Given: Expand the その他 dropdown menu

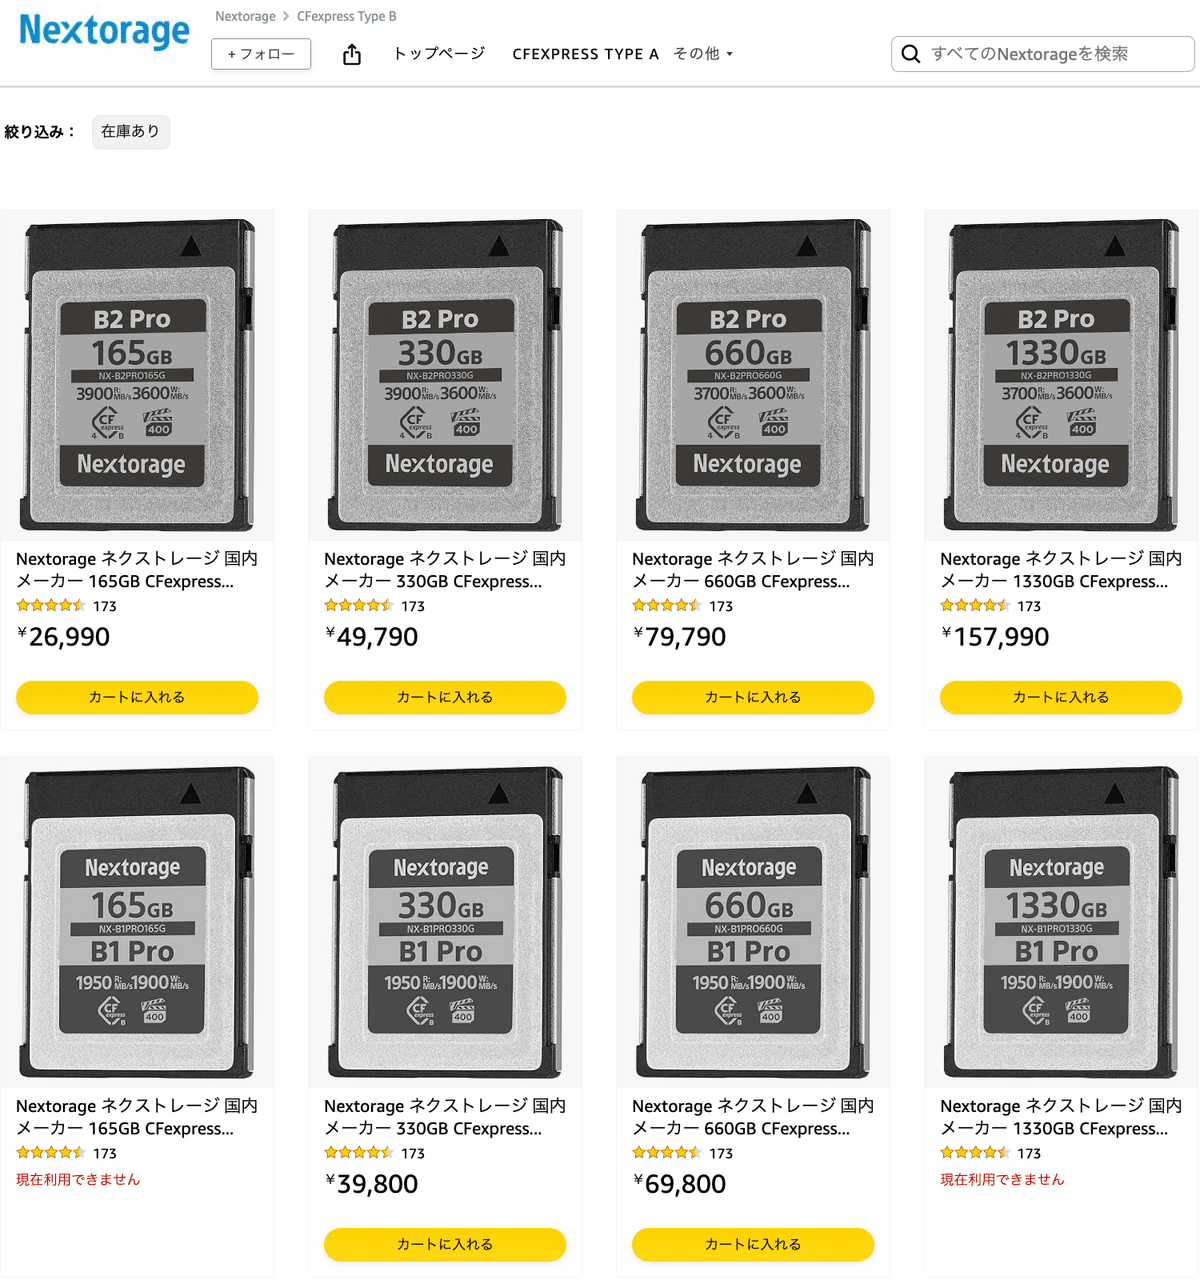Looking at the screenshot, I should (703, 54).
